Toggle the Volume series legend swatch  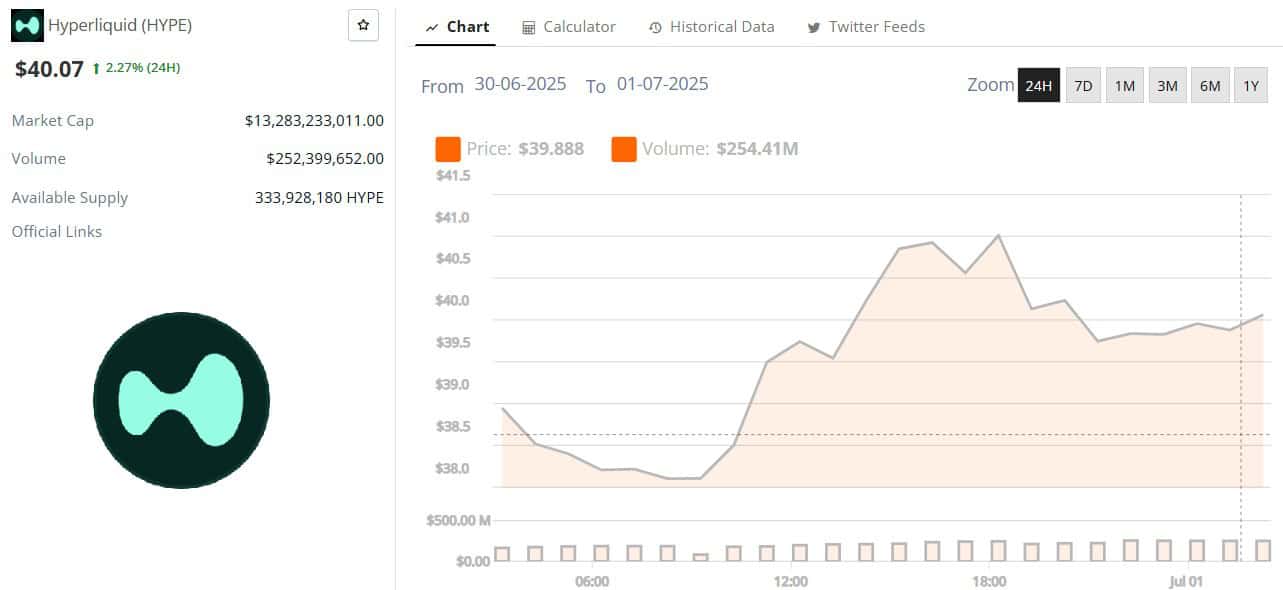pyautogui.click(x=624, y=149)
